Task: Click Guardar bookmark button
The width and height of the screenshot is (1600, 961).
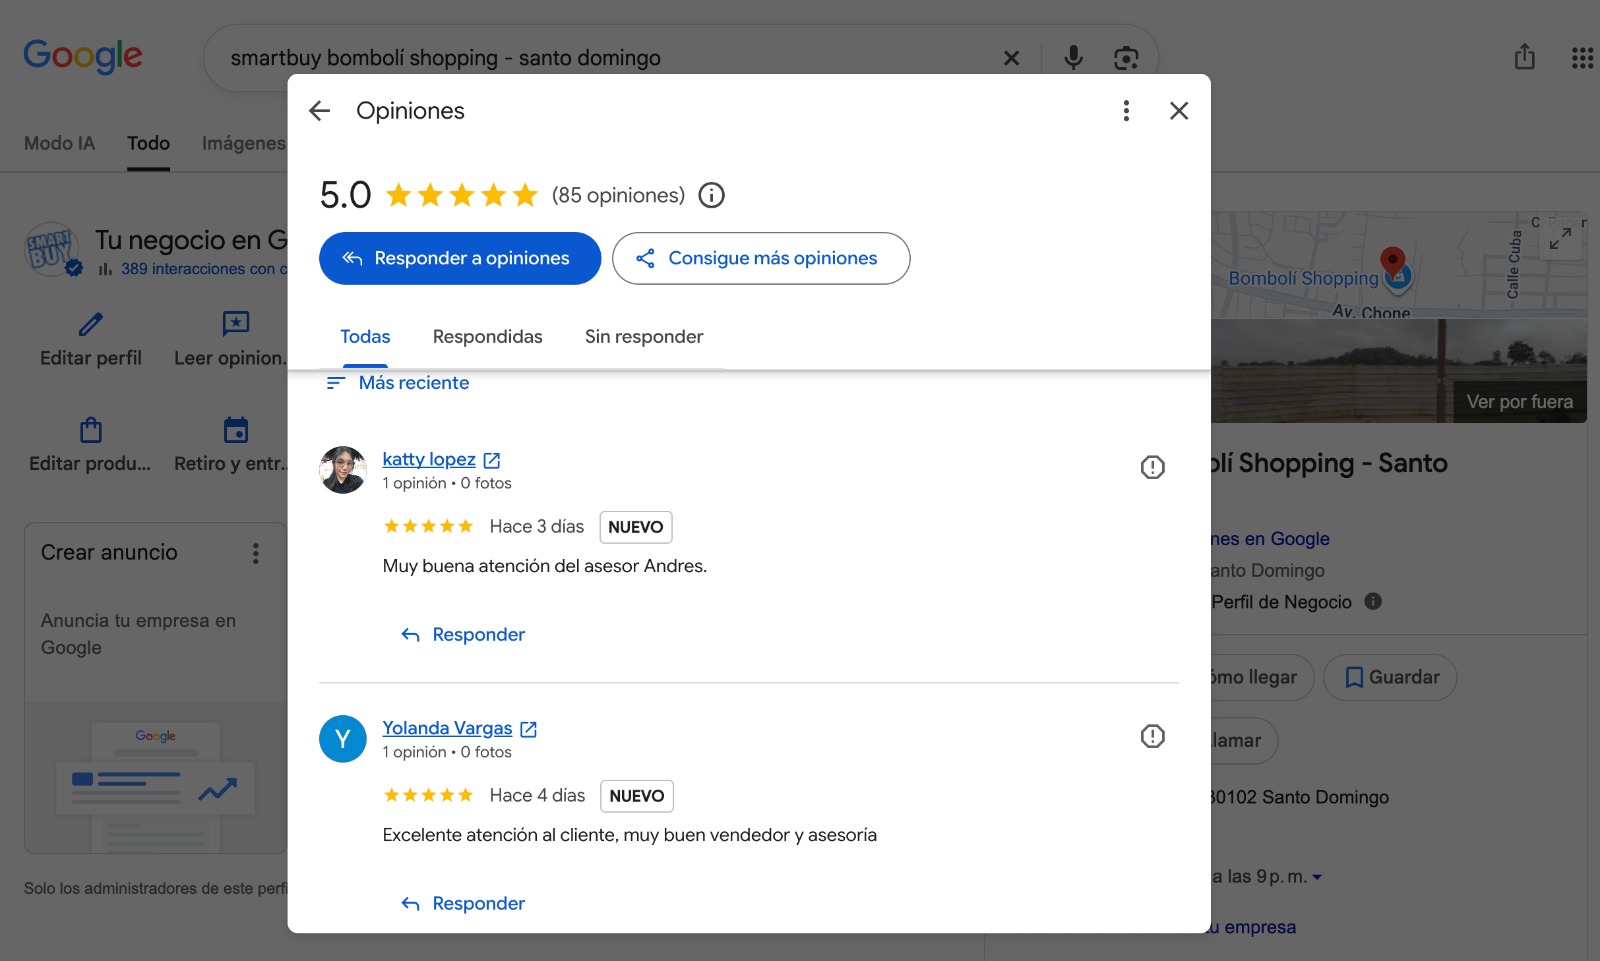Action: pyautogui.click(x=1390, y=678)
